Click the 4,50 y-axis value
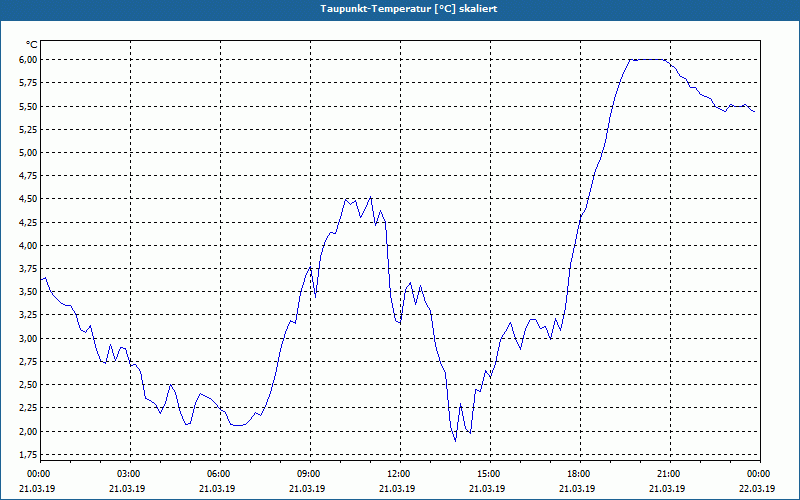Screen dimensions: 800x500 [x=28, y=199]
